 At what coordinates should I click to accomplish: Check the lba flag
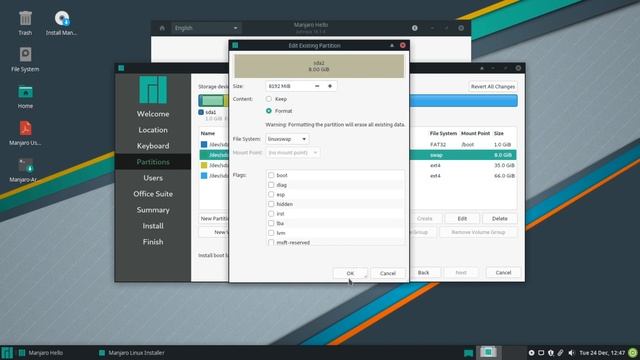click(x=271, y=223)
